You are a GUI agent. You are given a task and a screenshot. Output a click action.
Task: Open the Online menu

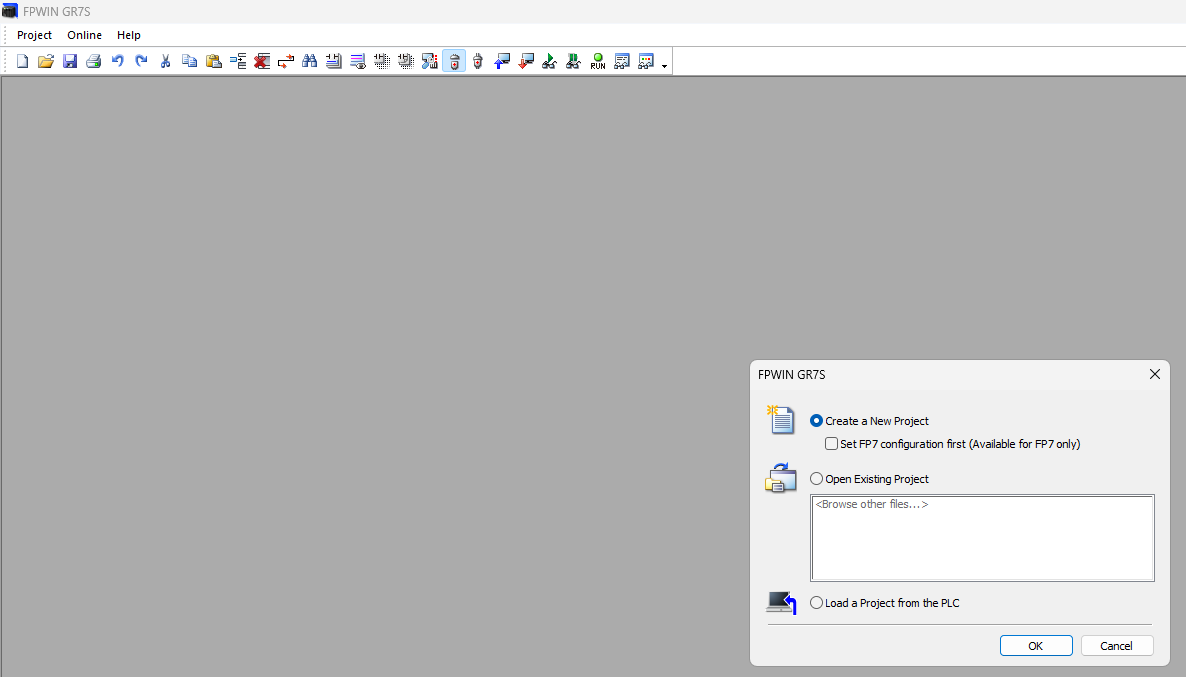[84, 35]
